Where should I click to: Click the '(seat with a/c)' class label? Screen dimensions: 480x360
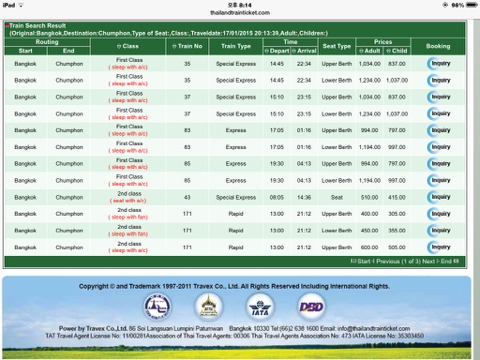click(128, 201)
